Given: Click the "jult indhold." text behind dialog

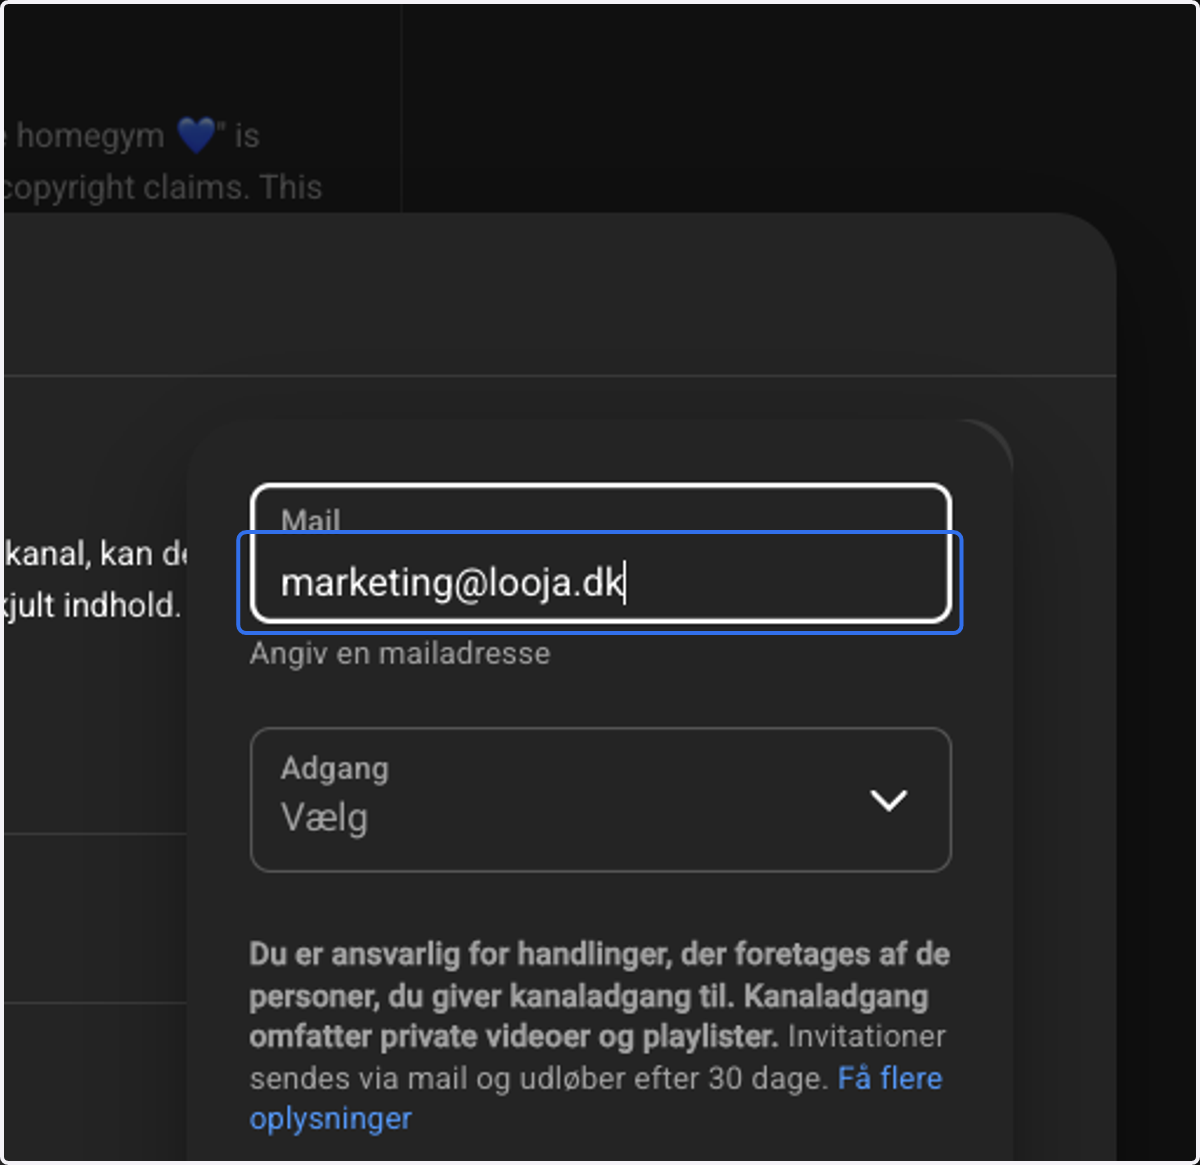Looking at the screenshot, I should (93, 605).
